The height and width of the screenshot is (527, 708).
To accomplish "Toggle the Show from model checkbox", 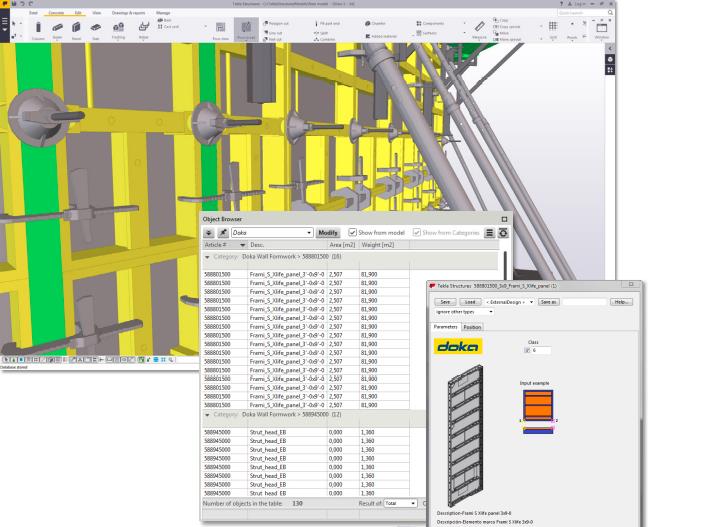I will (x=352, y=233).
